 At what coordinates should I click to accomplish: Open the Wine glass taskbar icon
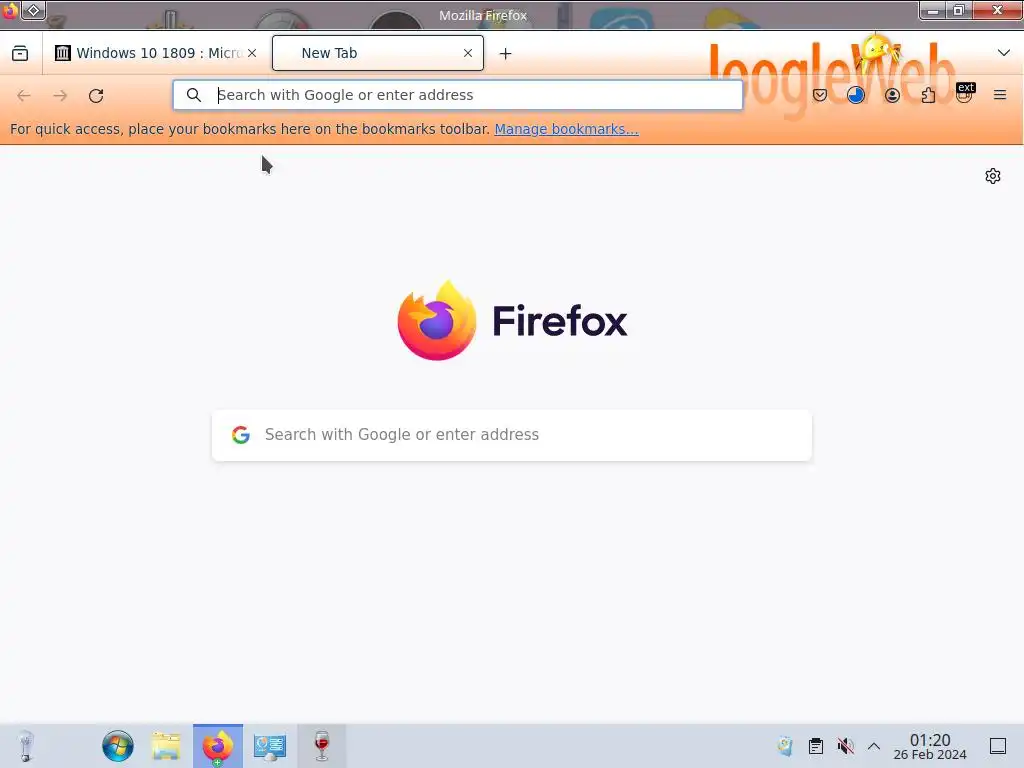coord(321,746)
